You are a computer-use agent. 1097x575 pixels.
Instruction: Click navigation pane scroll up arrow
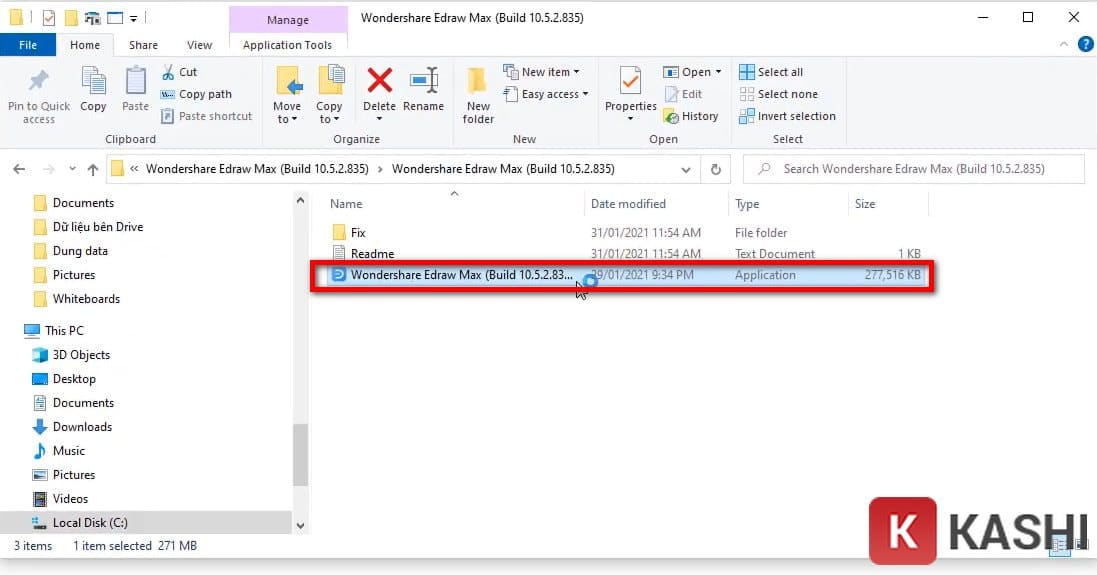pyautogui.click(x=300, y=201)
